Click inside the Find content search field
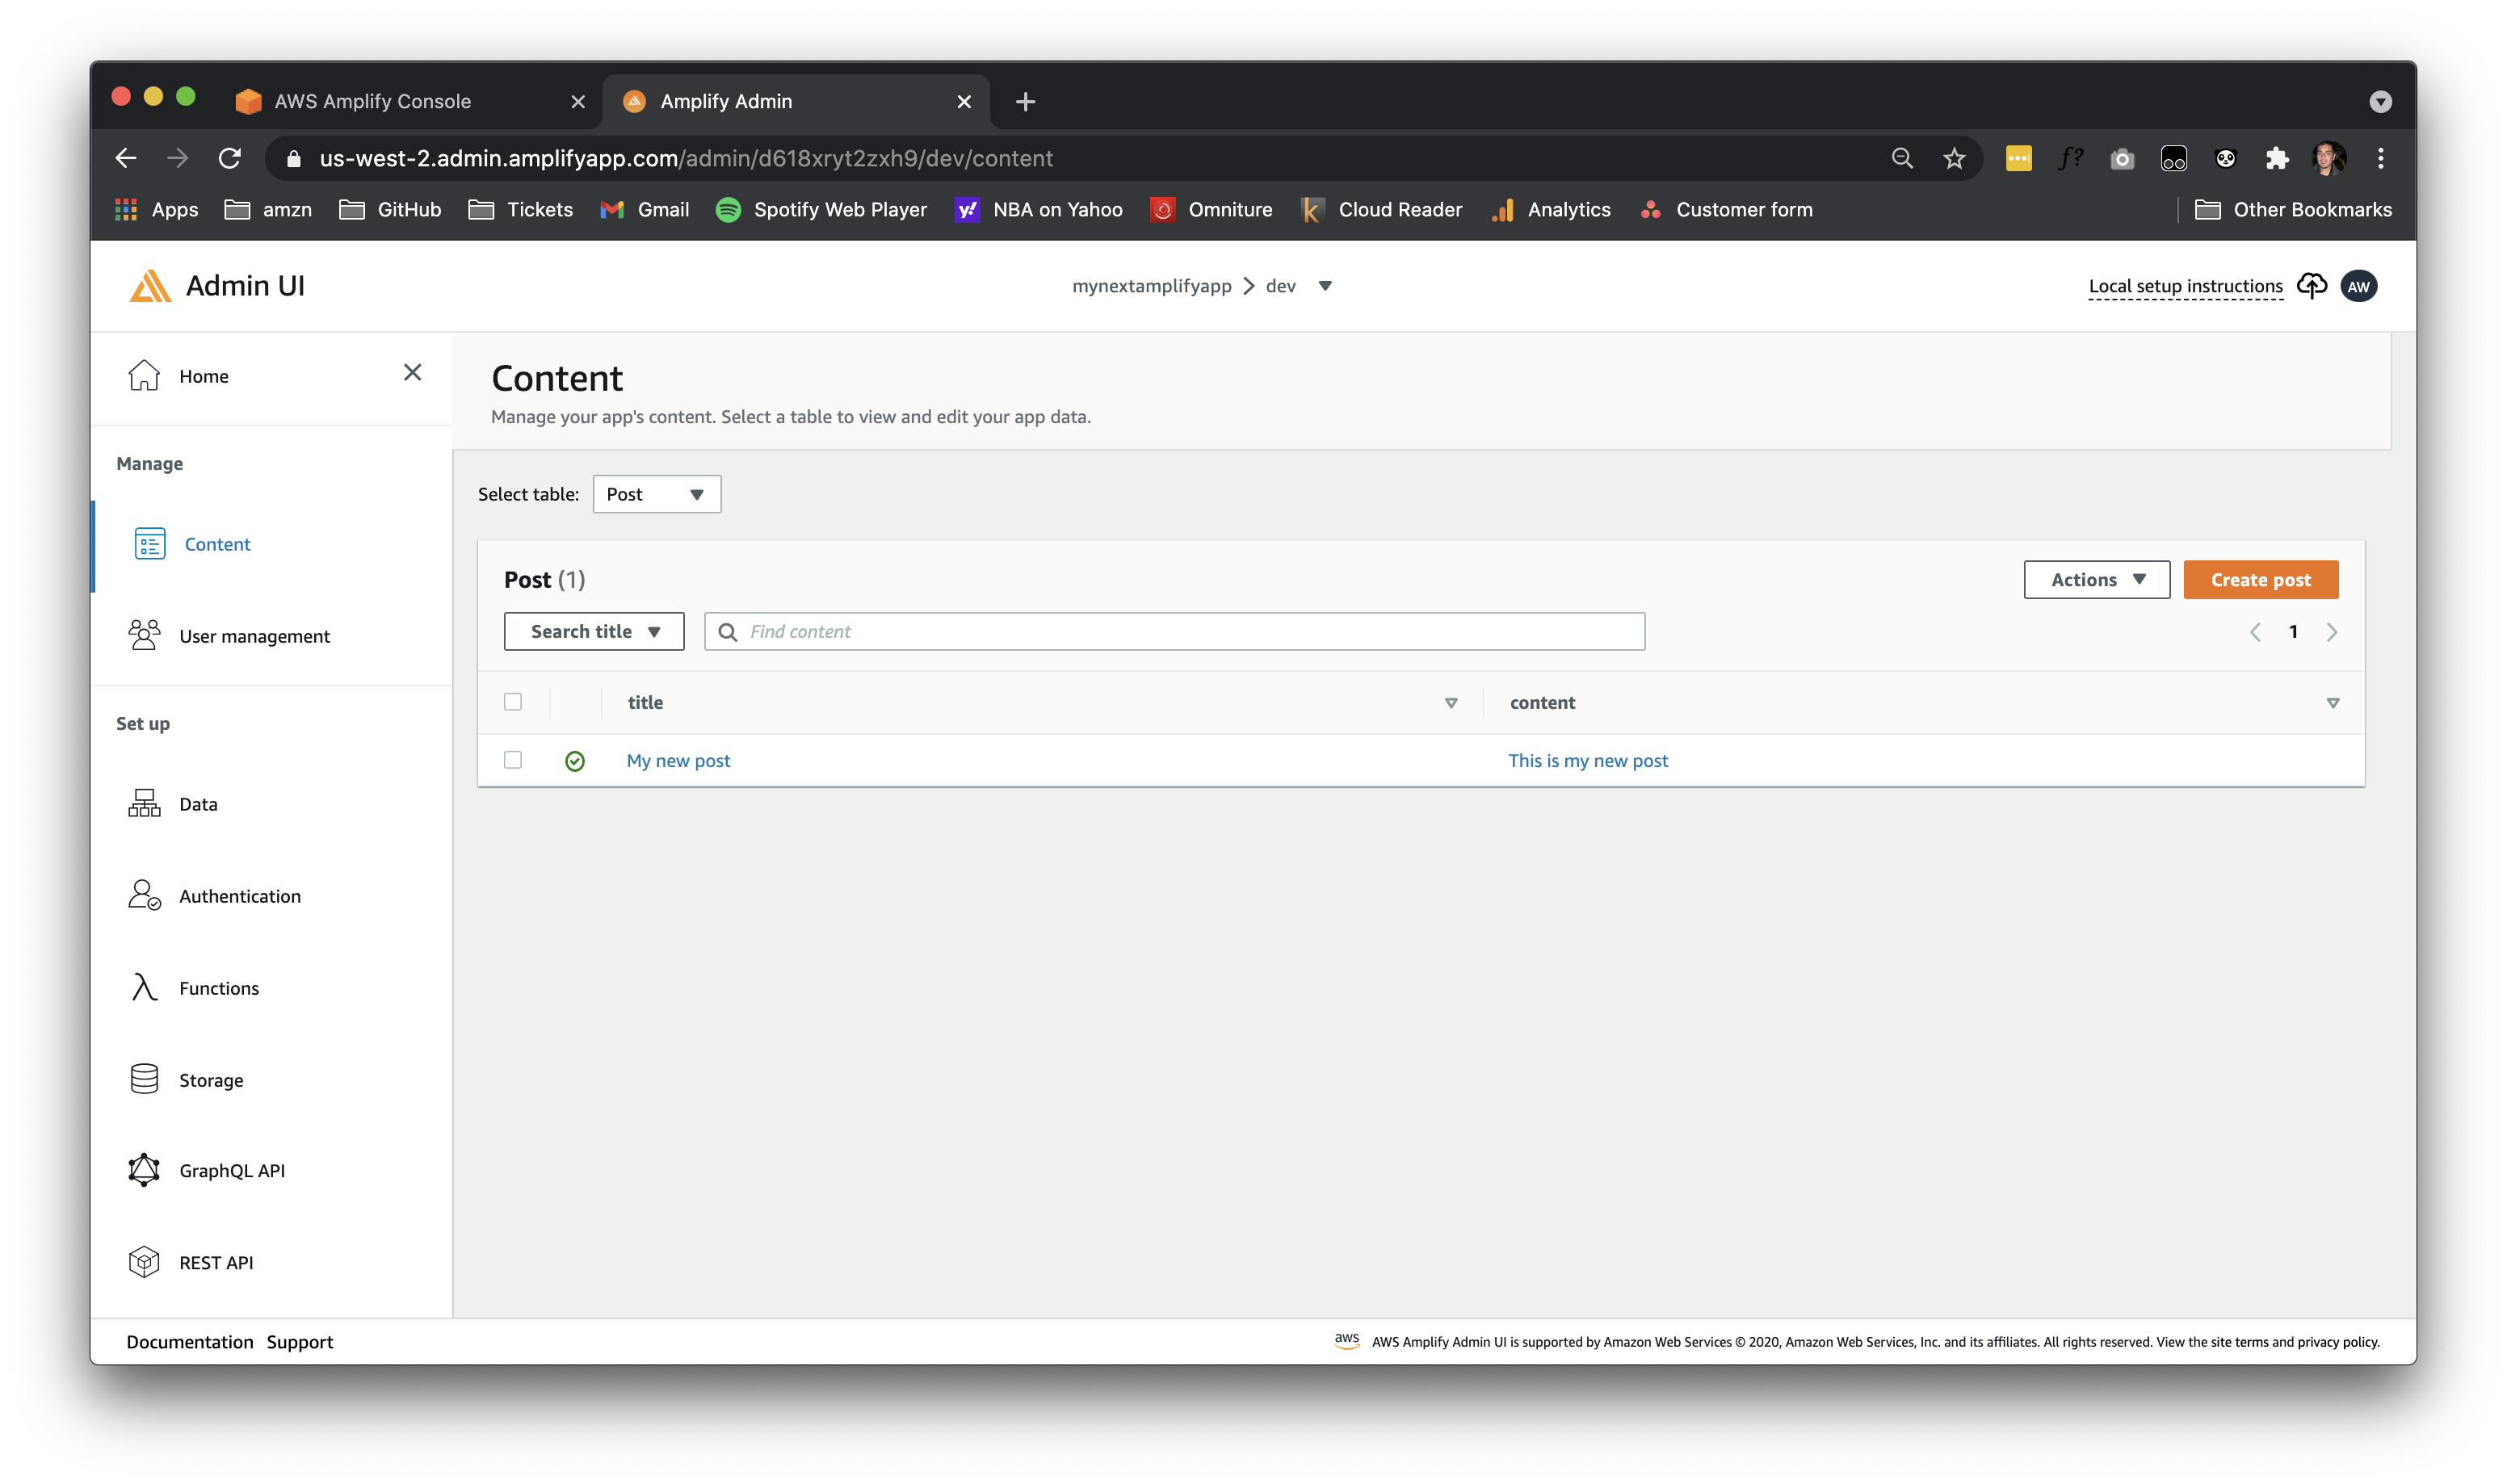 [1170, 631]
